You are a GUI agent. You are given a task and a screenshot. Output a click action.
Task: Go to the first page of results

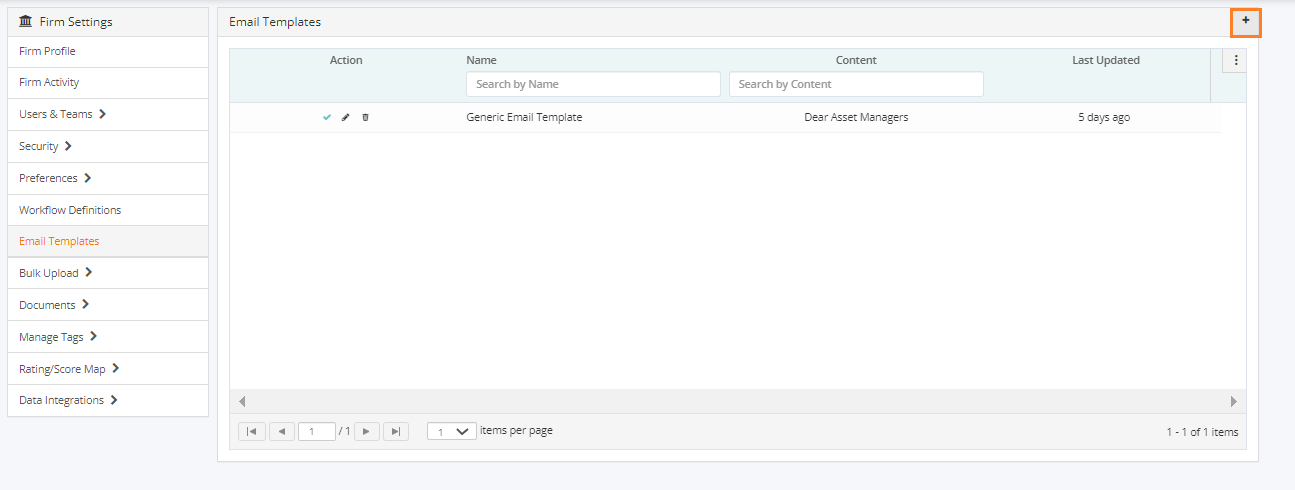(x=251, y=431)
